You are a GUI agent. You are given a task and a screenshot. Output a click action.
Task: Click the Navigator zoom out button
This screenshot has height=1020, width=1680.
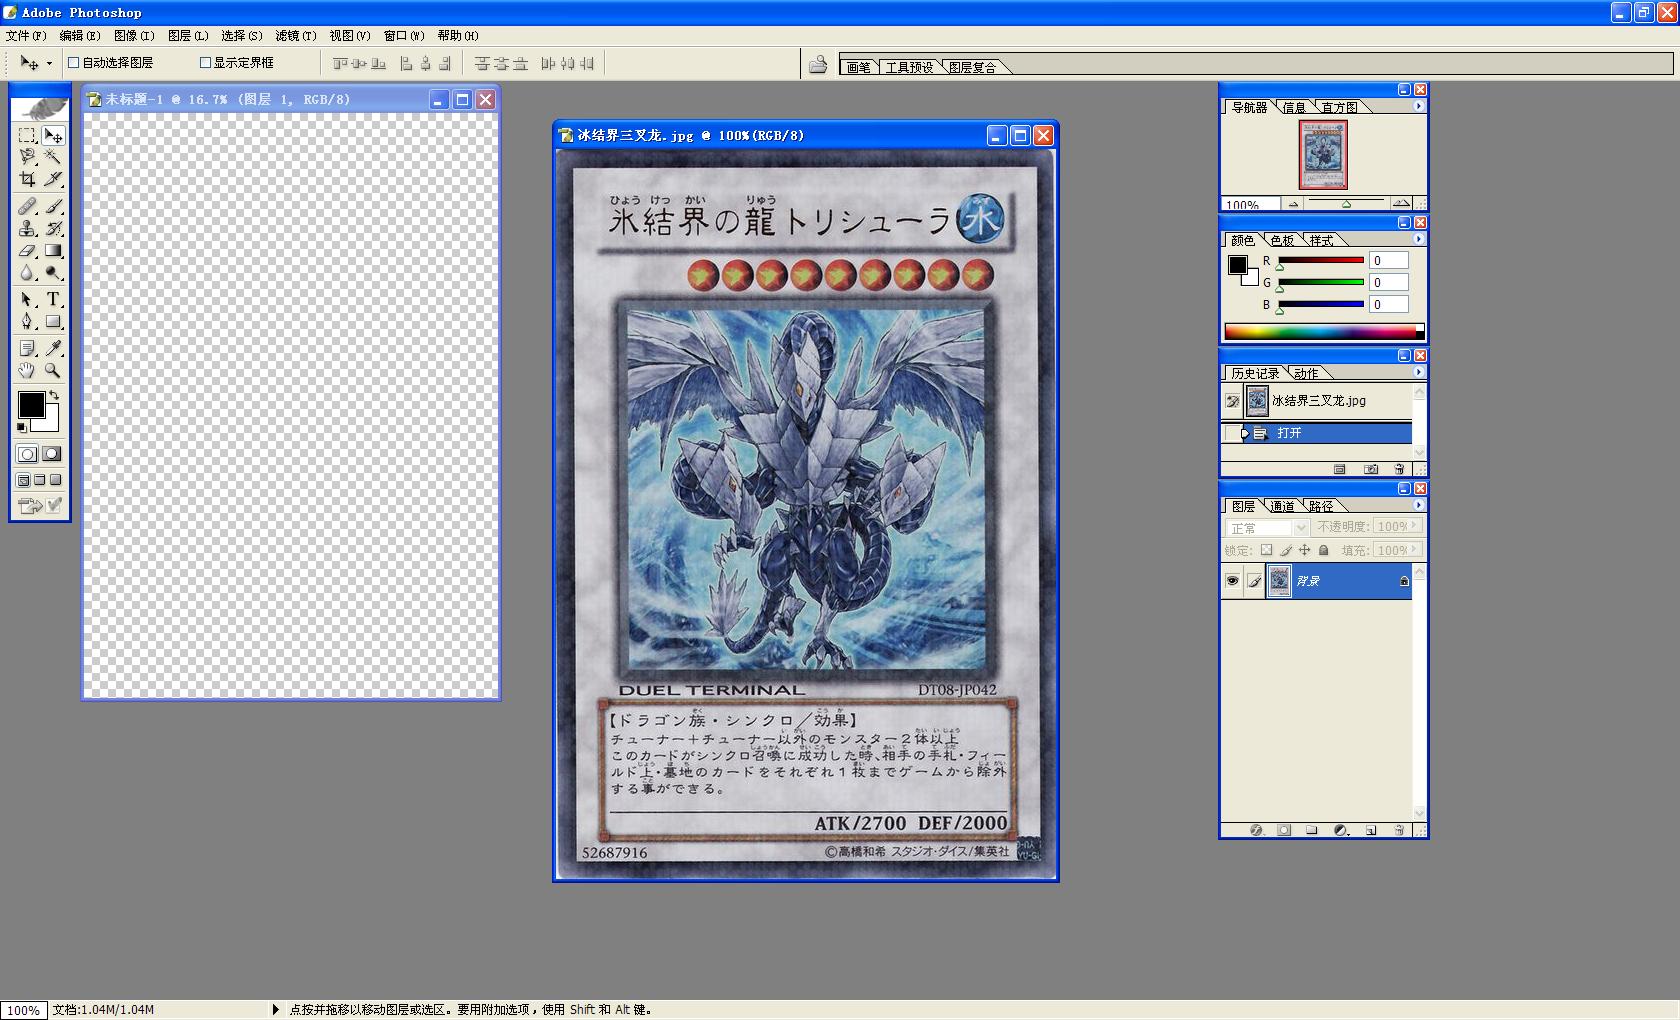pyautogui.click(x=1293, y=204)
